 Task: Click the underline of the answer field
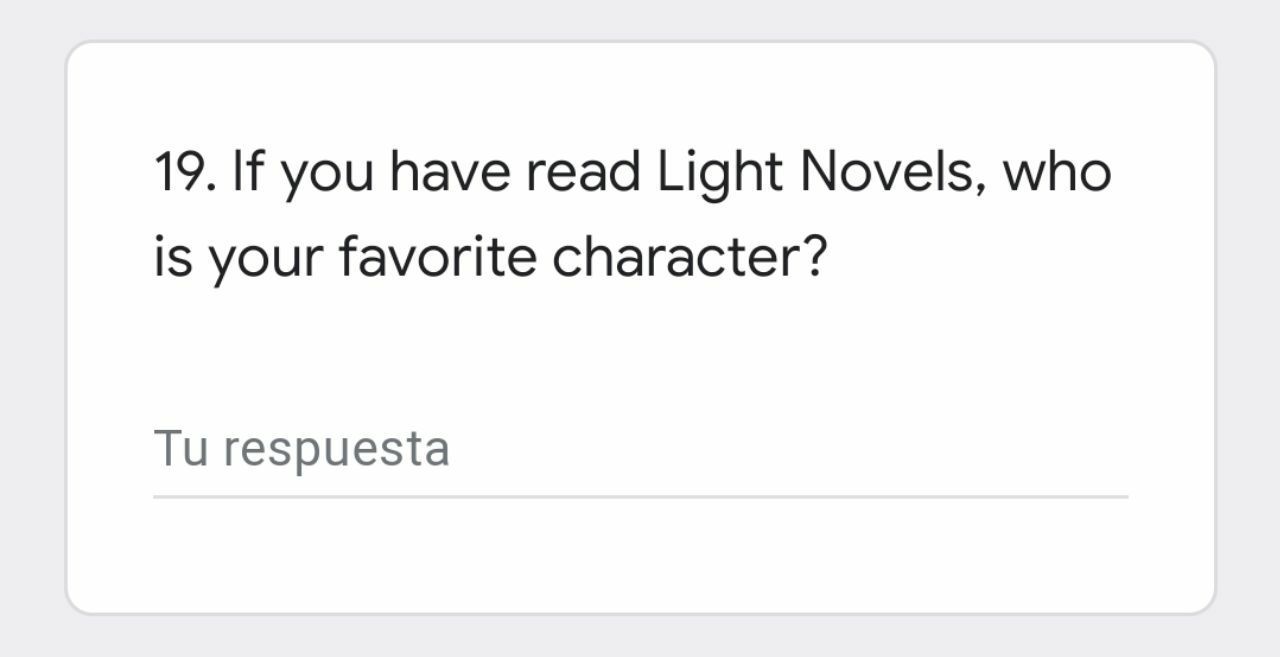pyautogui.click(x=640, y=492)
